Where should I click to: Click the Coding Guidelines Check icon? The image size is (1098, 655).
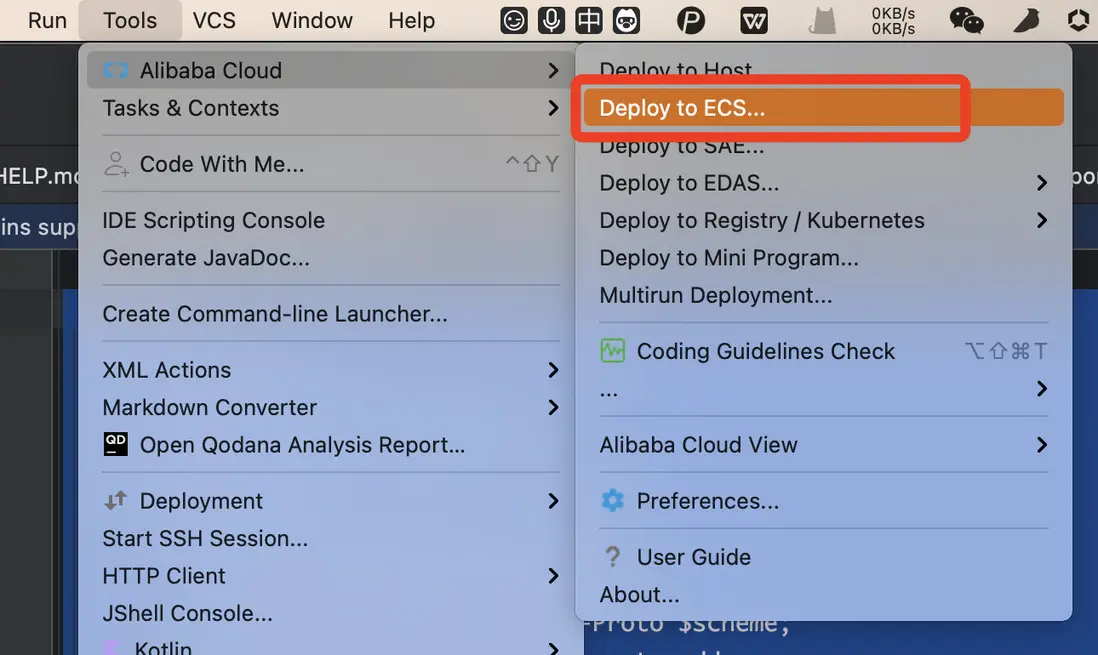pos(613,350)
